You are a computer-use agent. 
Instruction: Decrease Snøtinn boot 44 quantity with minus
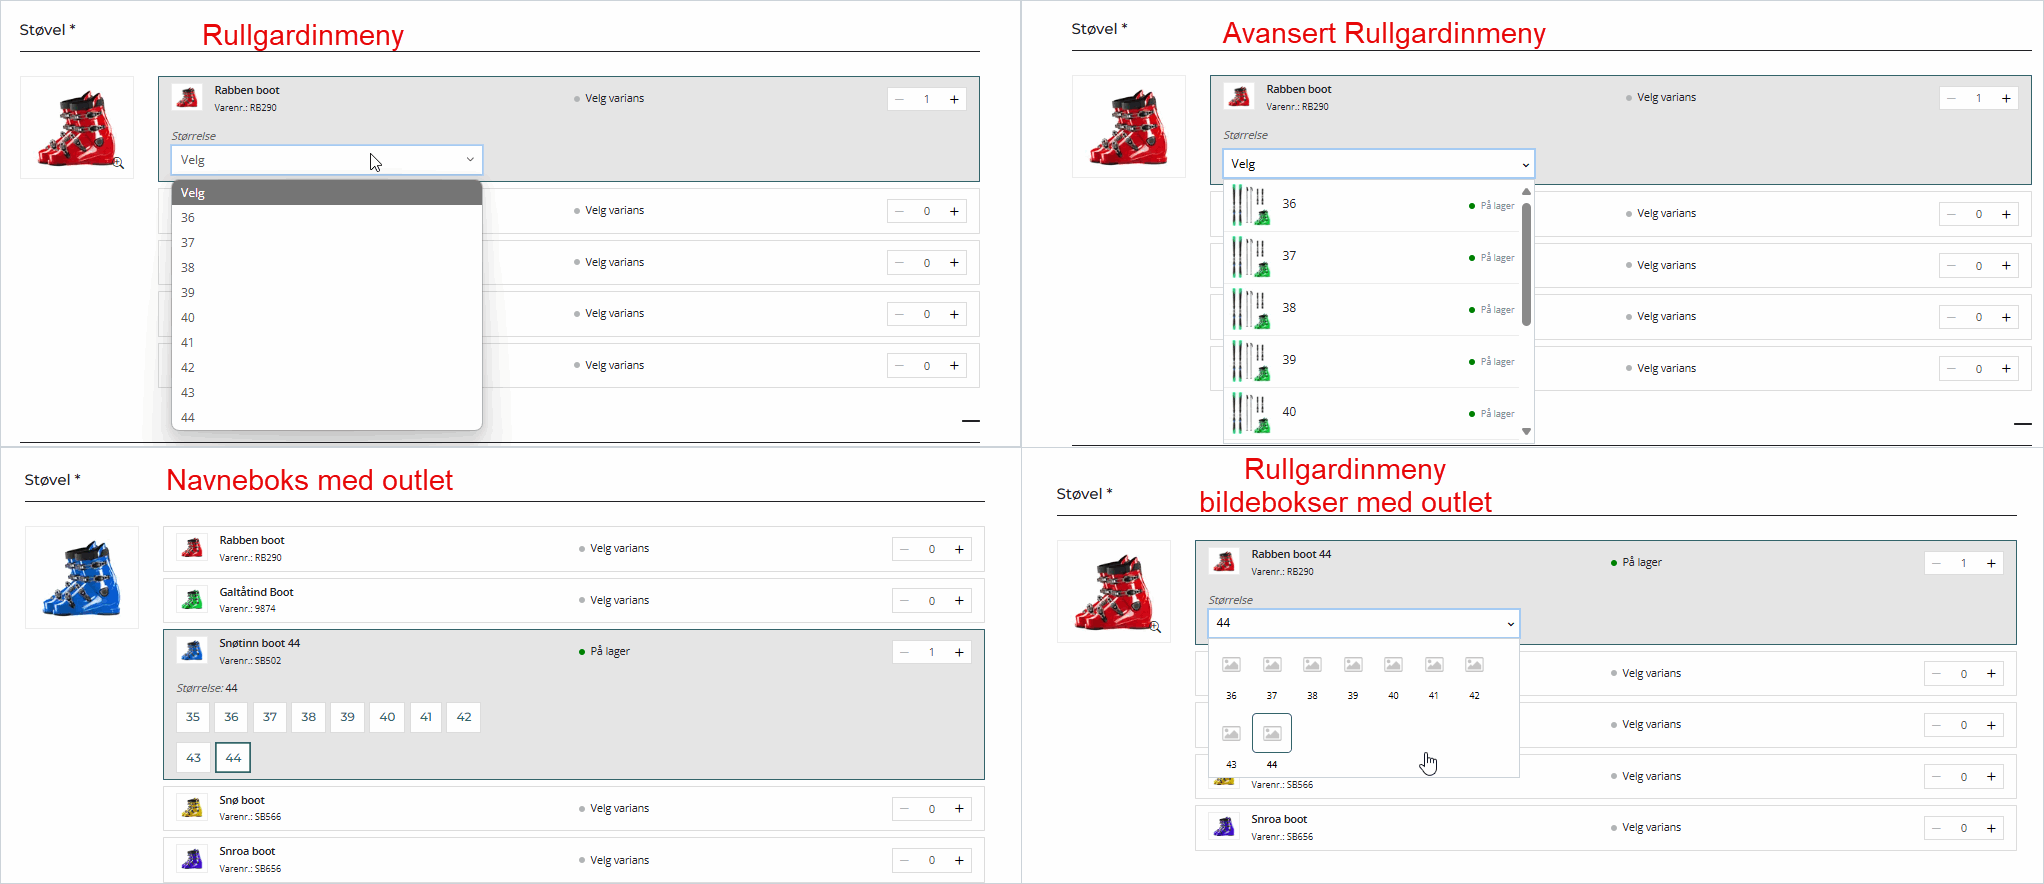pos(905,653)
